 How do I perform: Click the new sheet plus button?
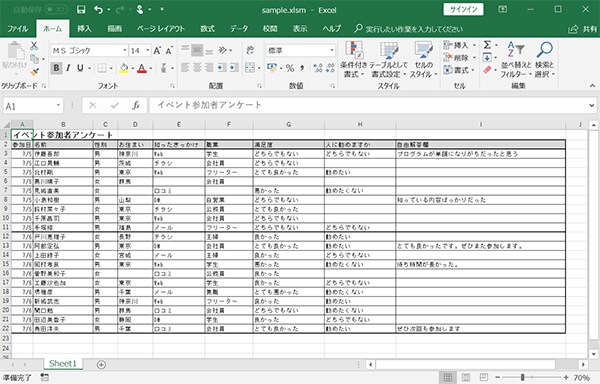tap(101, 364)
